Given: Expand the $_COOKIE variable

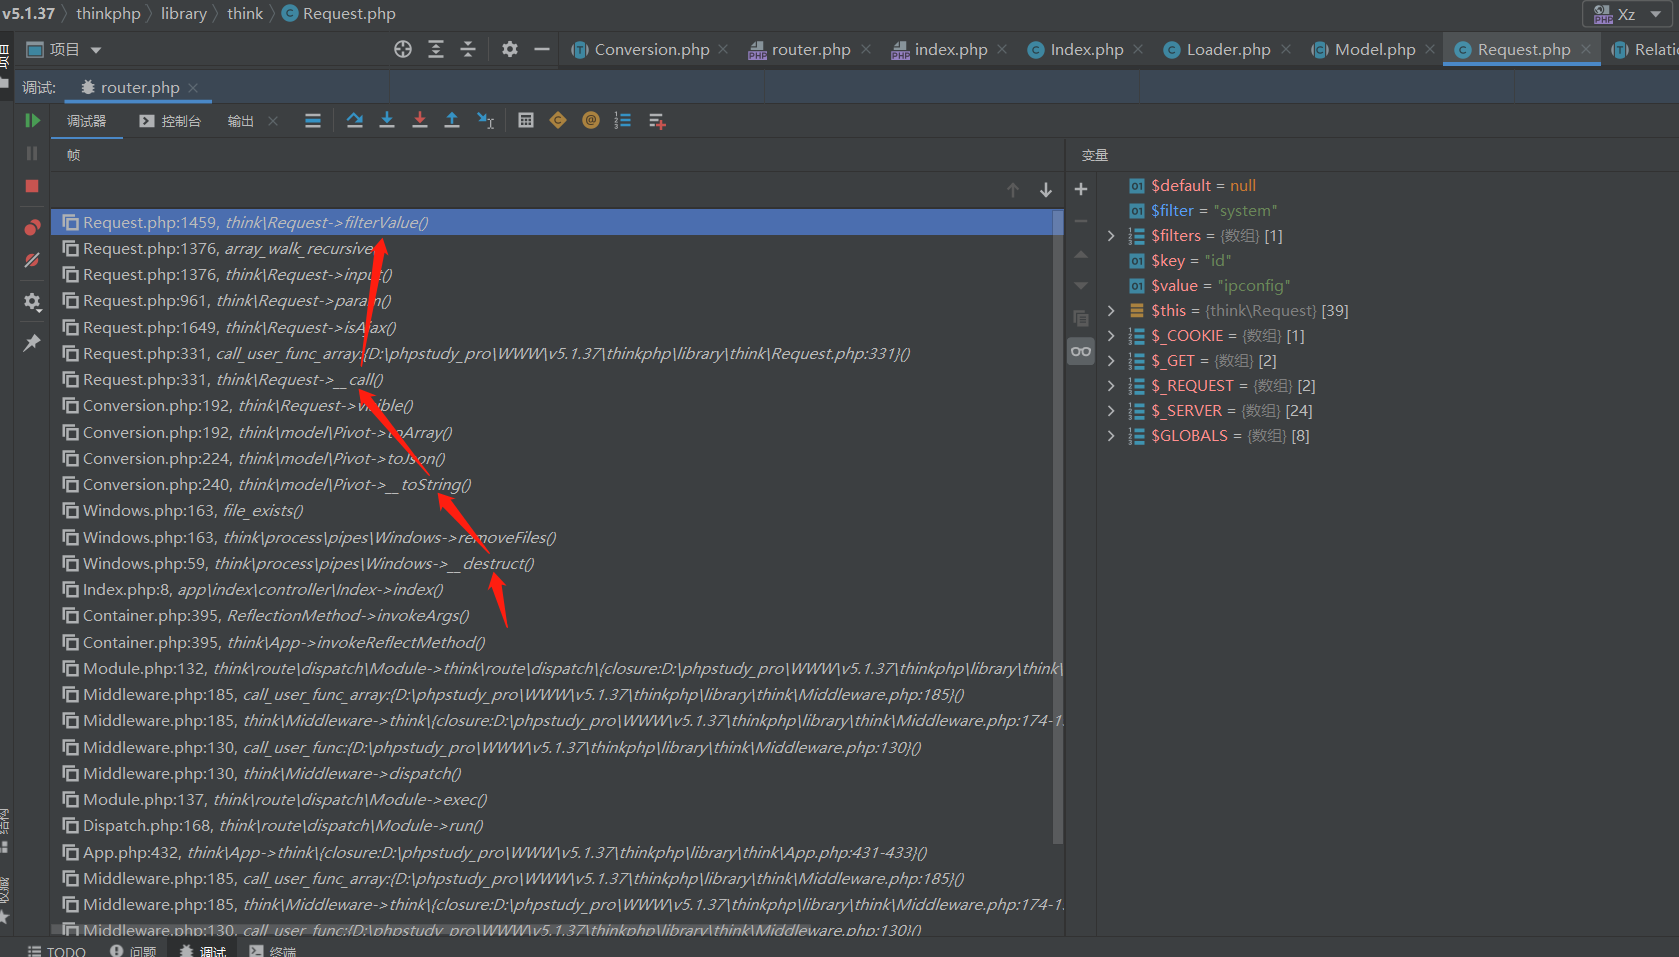Looking at the screenshot, I should coord(1111,336).
